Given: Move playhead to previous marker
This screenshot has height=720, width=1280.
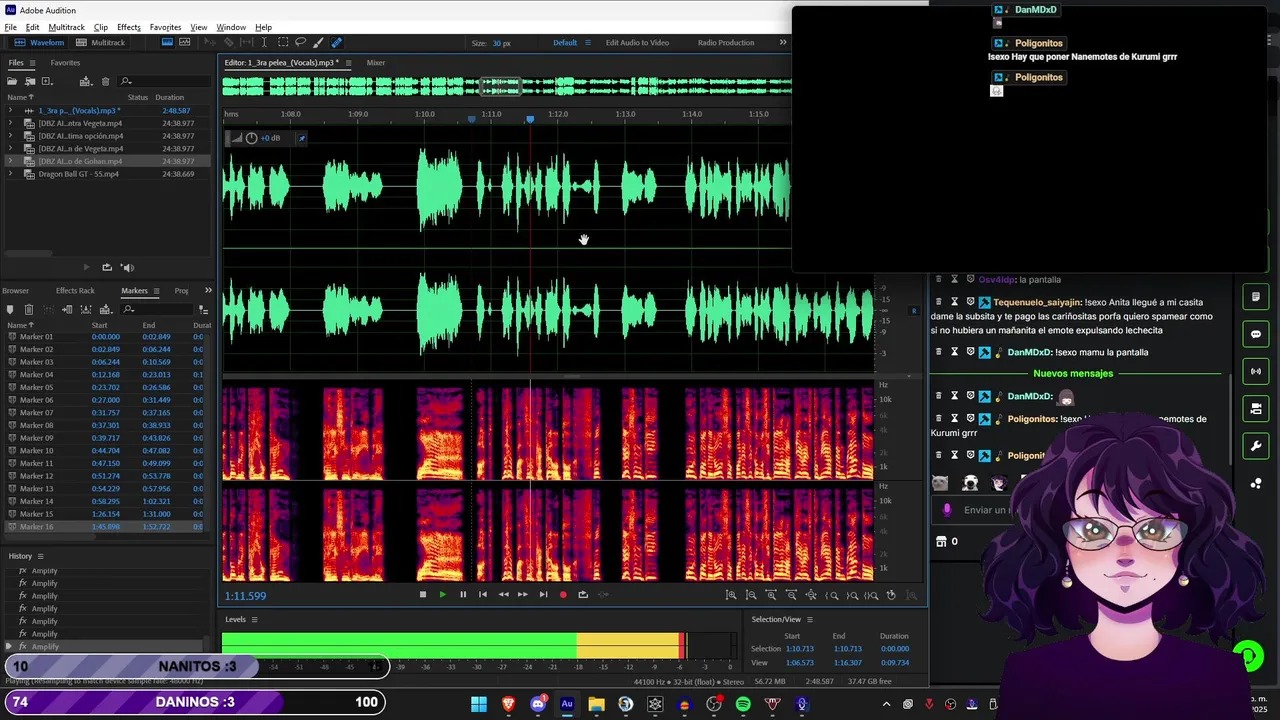Looking at the screenshot, I should tap(483, 594).
